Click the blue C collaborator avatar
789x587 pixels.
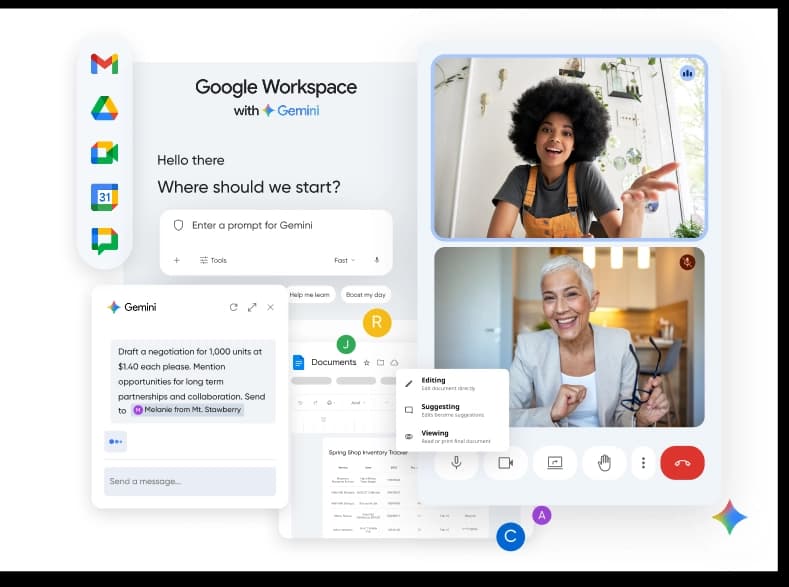coord(510,536)
